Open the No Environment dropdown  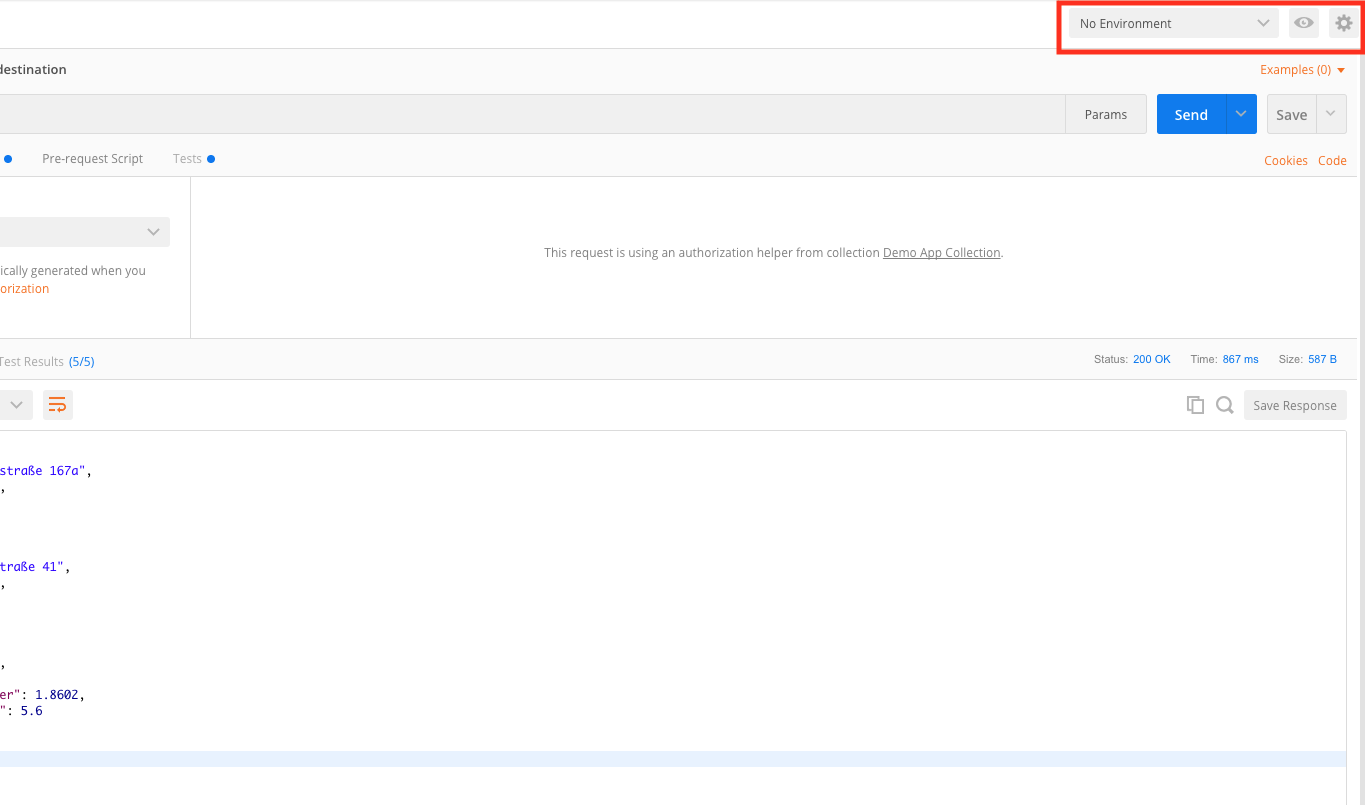coord(1173,23)
